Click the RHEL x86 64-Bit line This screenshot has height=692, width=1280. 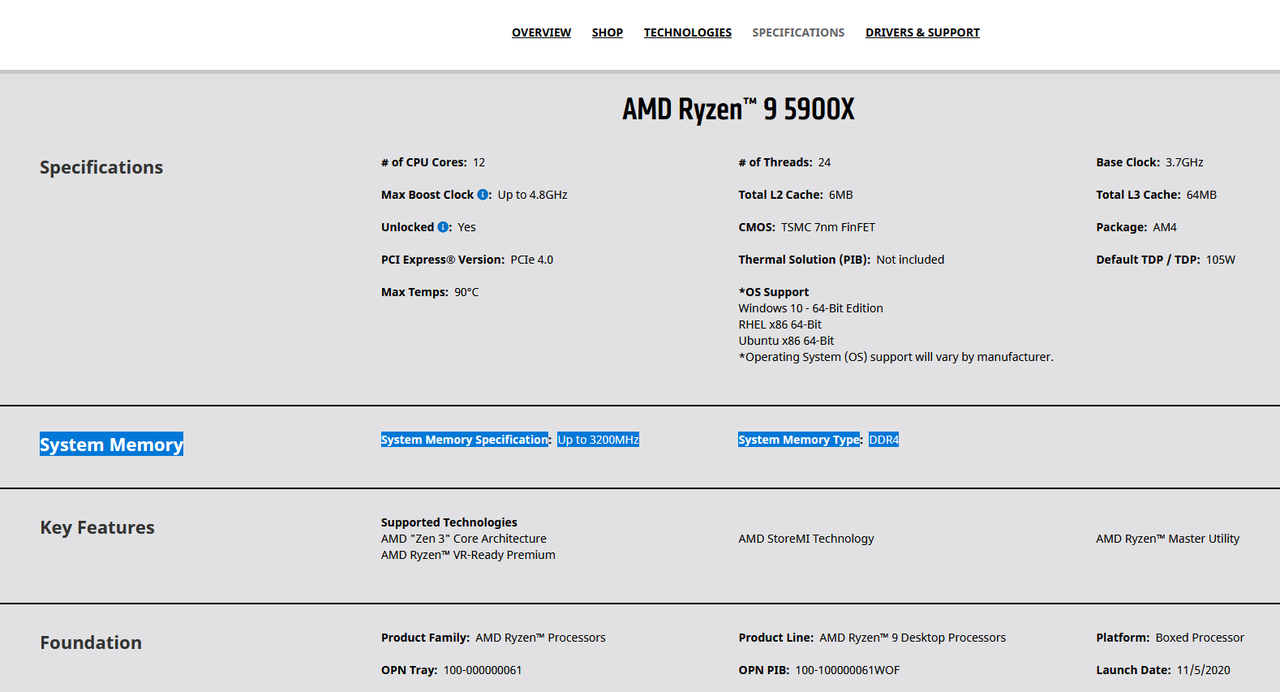pyautogui.click(x=780, y=324)
